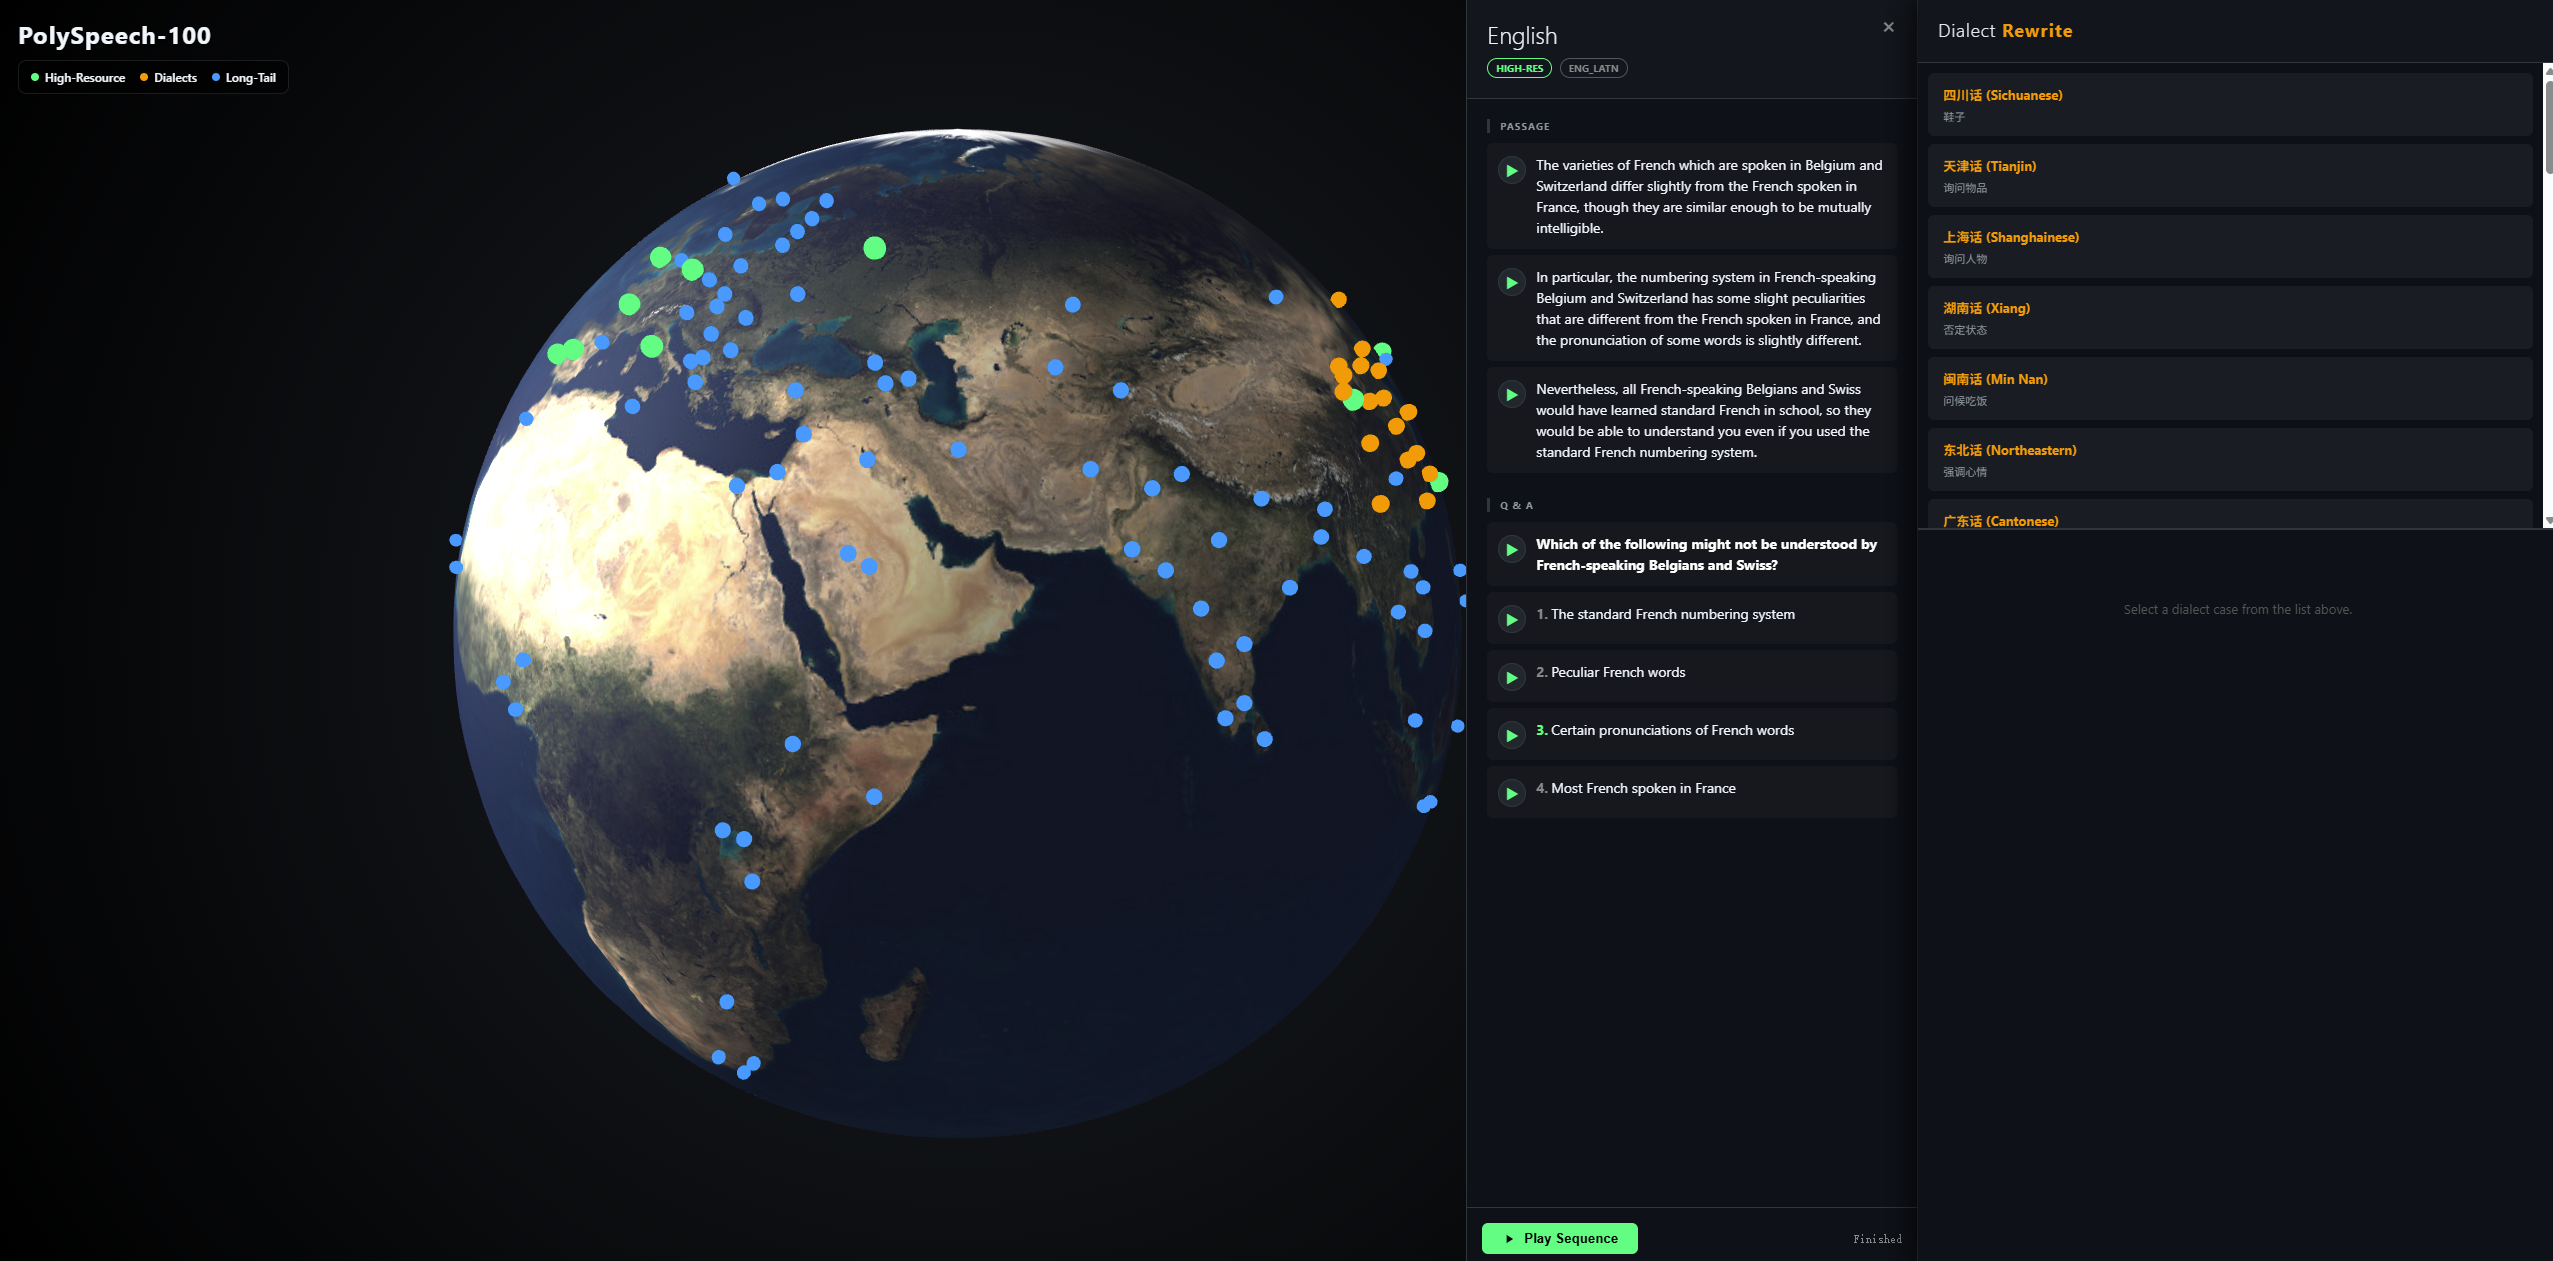Click the HIGH-RES badge
Viewport: 2553px width, 1261px height.
1519,68
